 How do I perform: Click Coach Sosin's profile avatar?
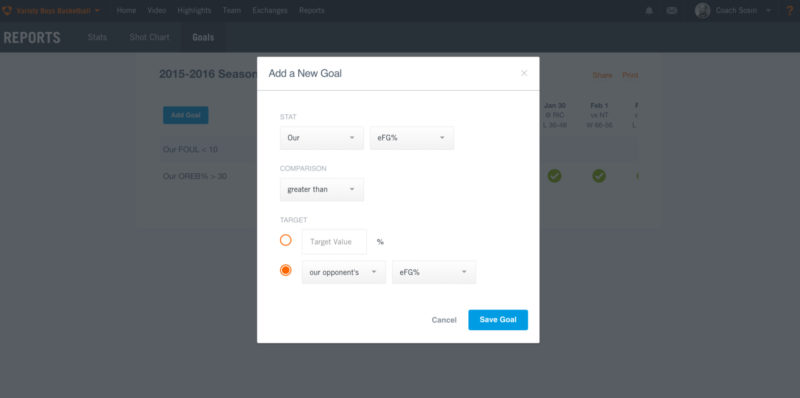pos(703,11)
